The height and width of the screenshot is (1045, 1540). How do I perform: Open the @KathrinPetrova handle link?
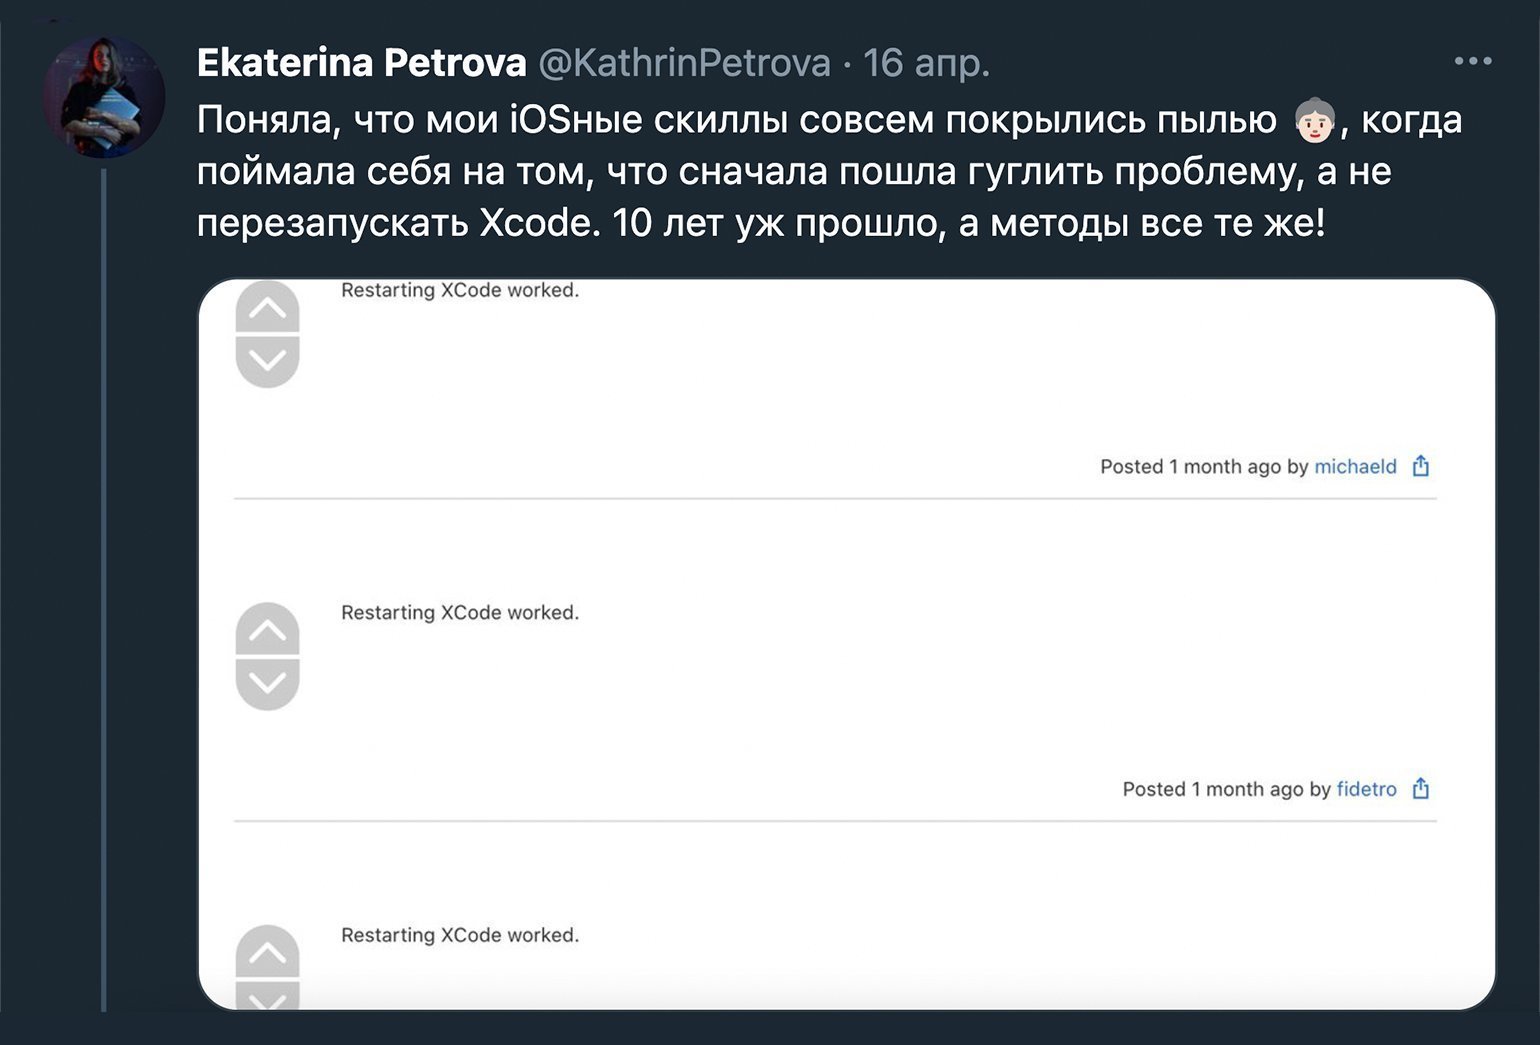pos(685,62)
